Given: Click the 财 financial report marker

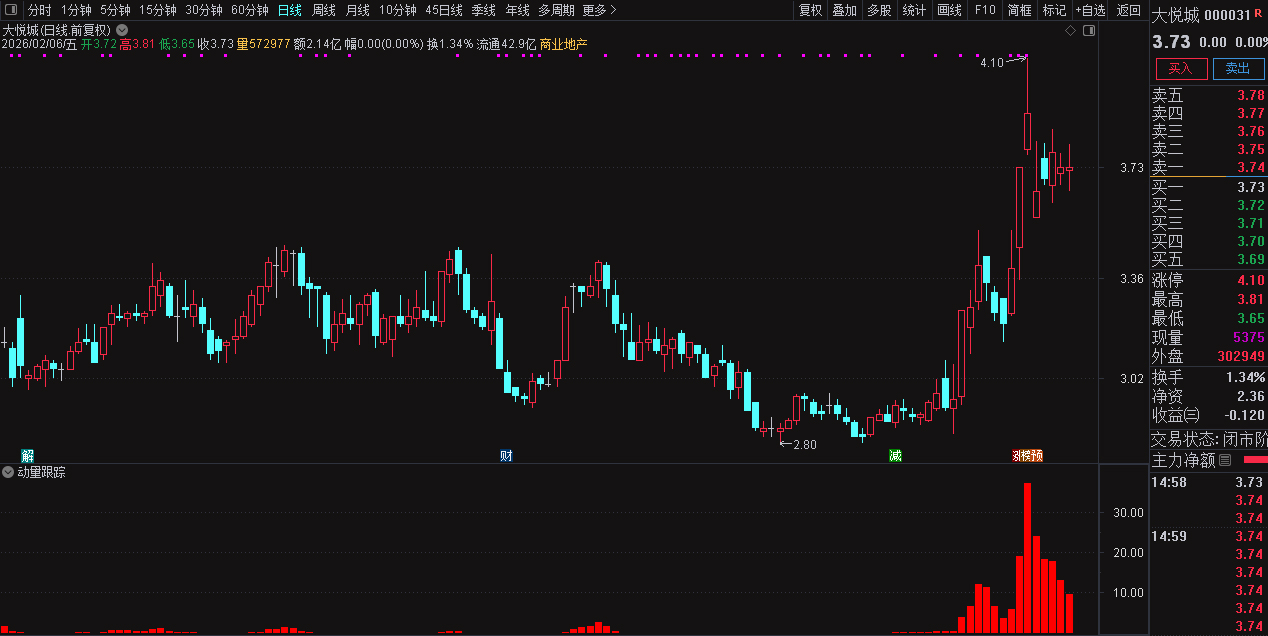Looking at the screenshot, I should pos(506,456).
